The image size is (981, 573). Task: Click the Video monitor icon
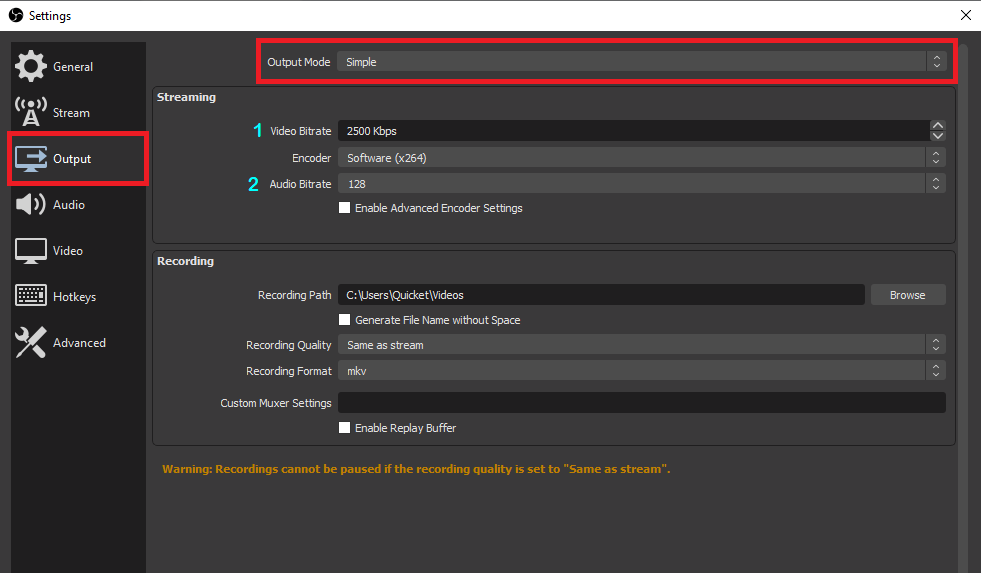coord(31,251)
